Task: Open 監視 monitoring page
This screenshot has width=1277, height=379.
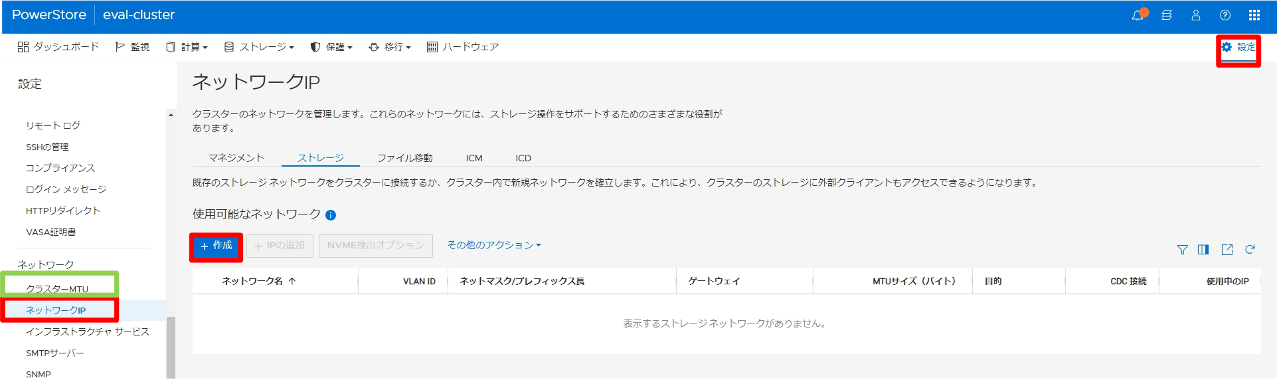Action: (x=133, y=47)
